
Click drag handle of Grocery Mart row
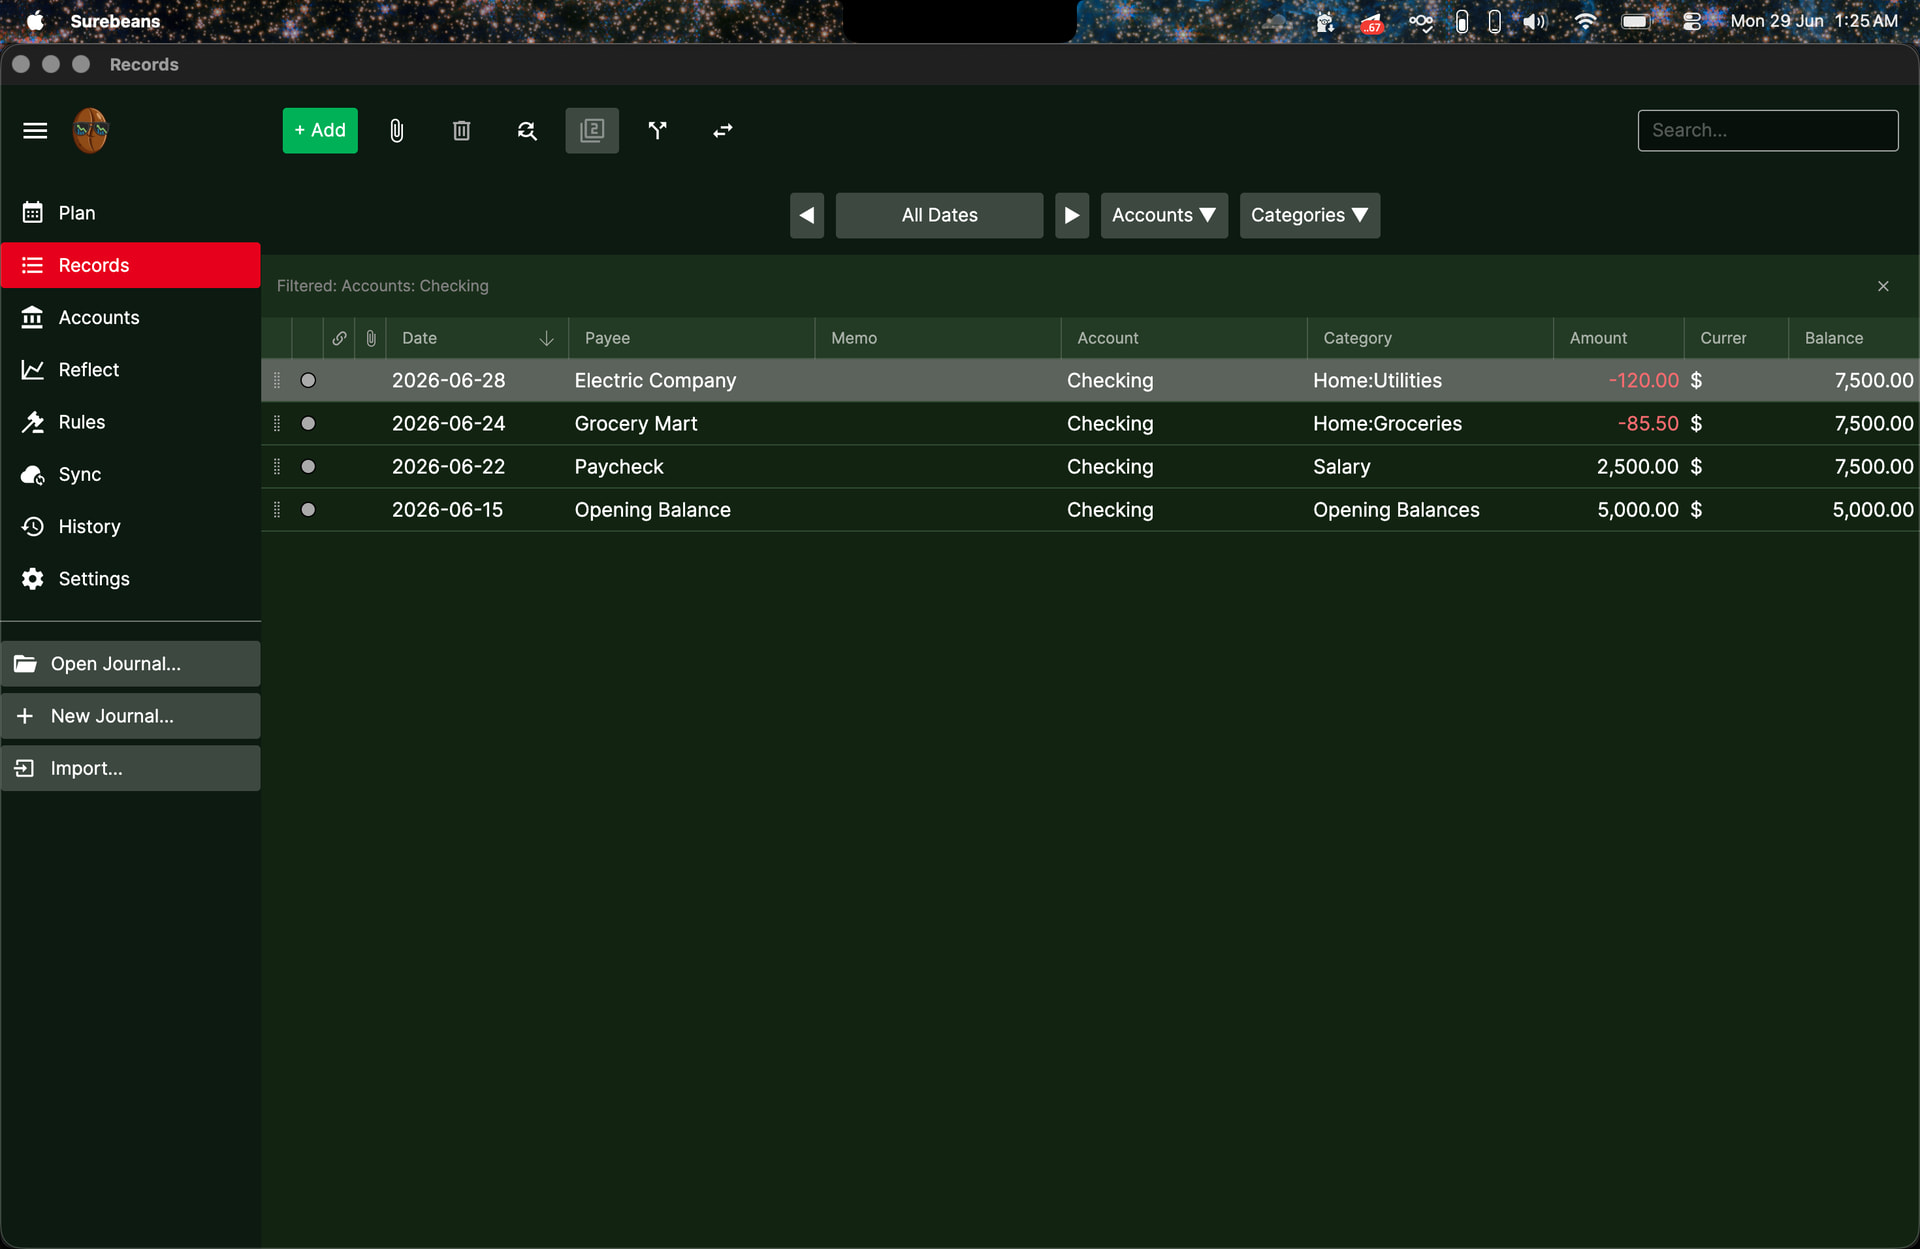tap(277, 423)
